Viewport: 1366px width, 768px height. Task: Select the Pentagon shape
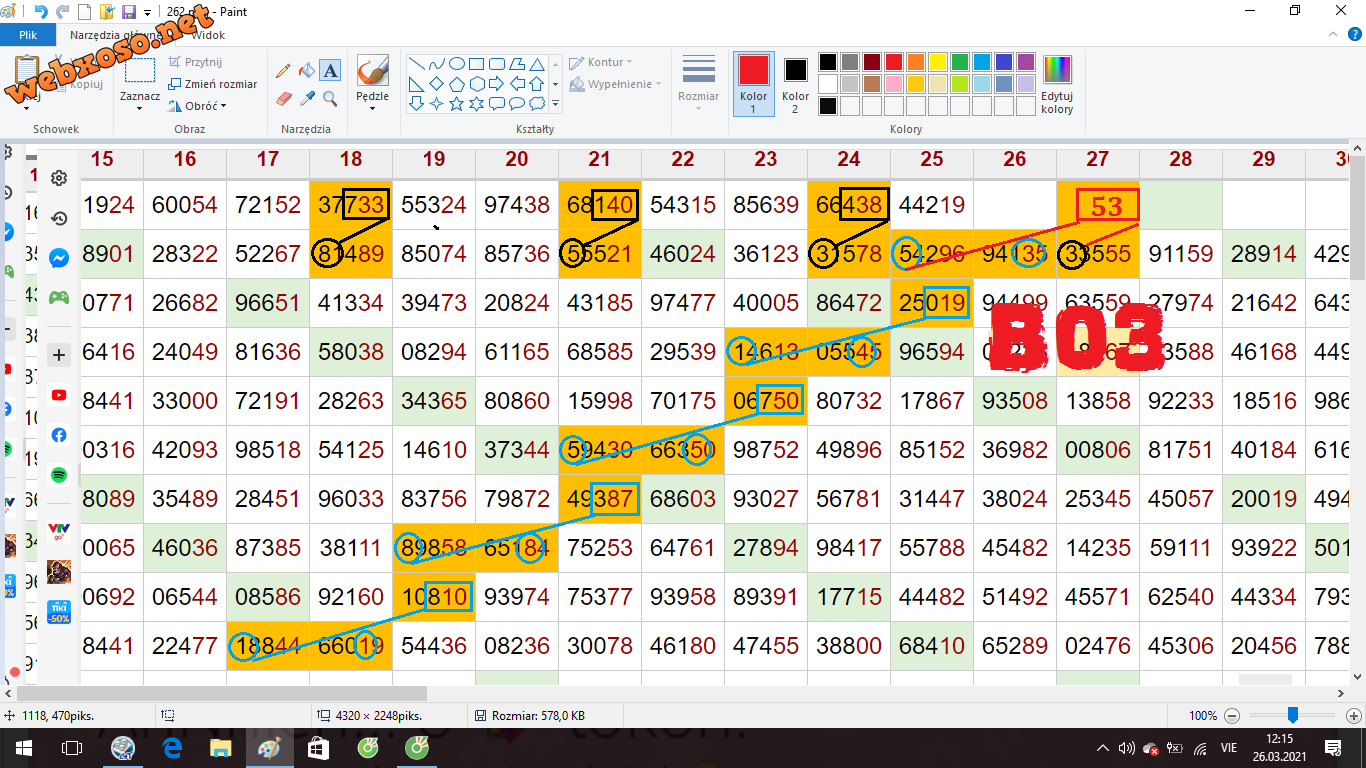point(456,83)
